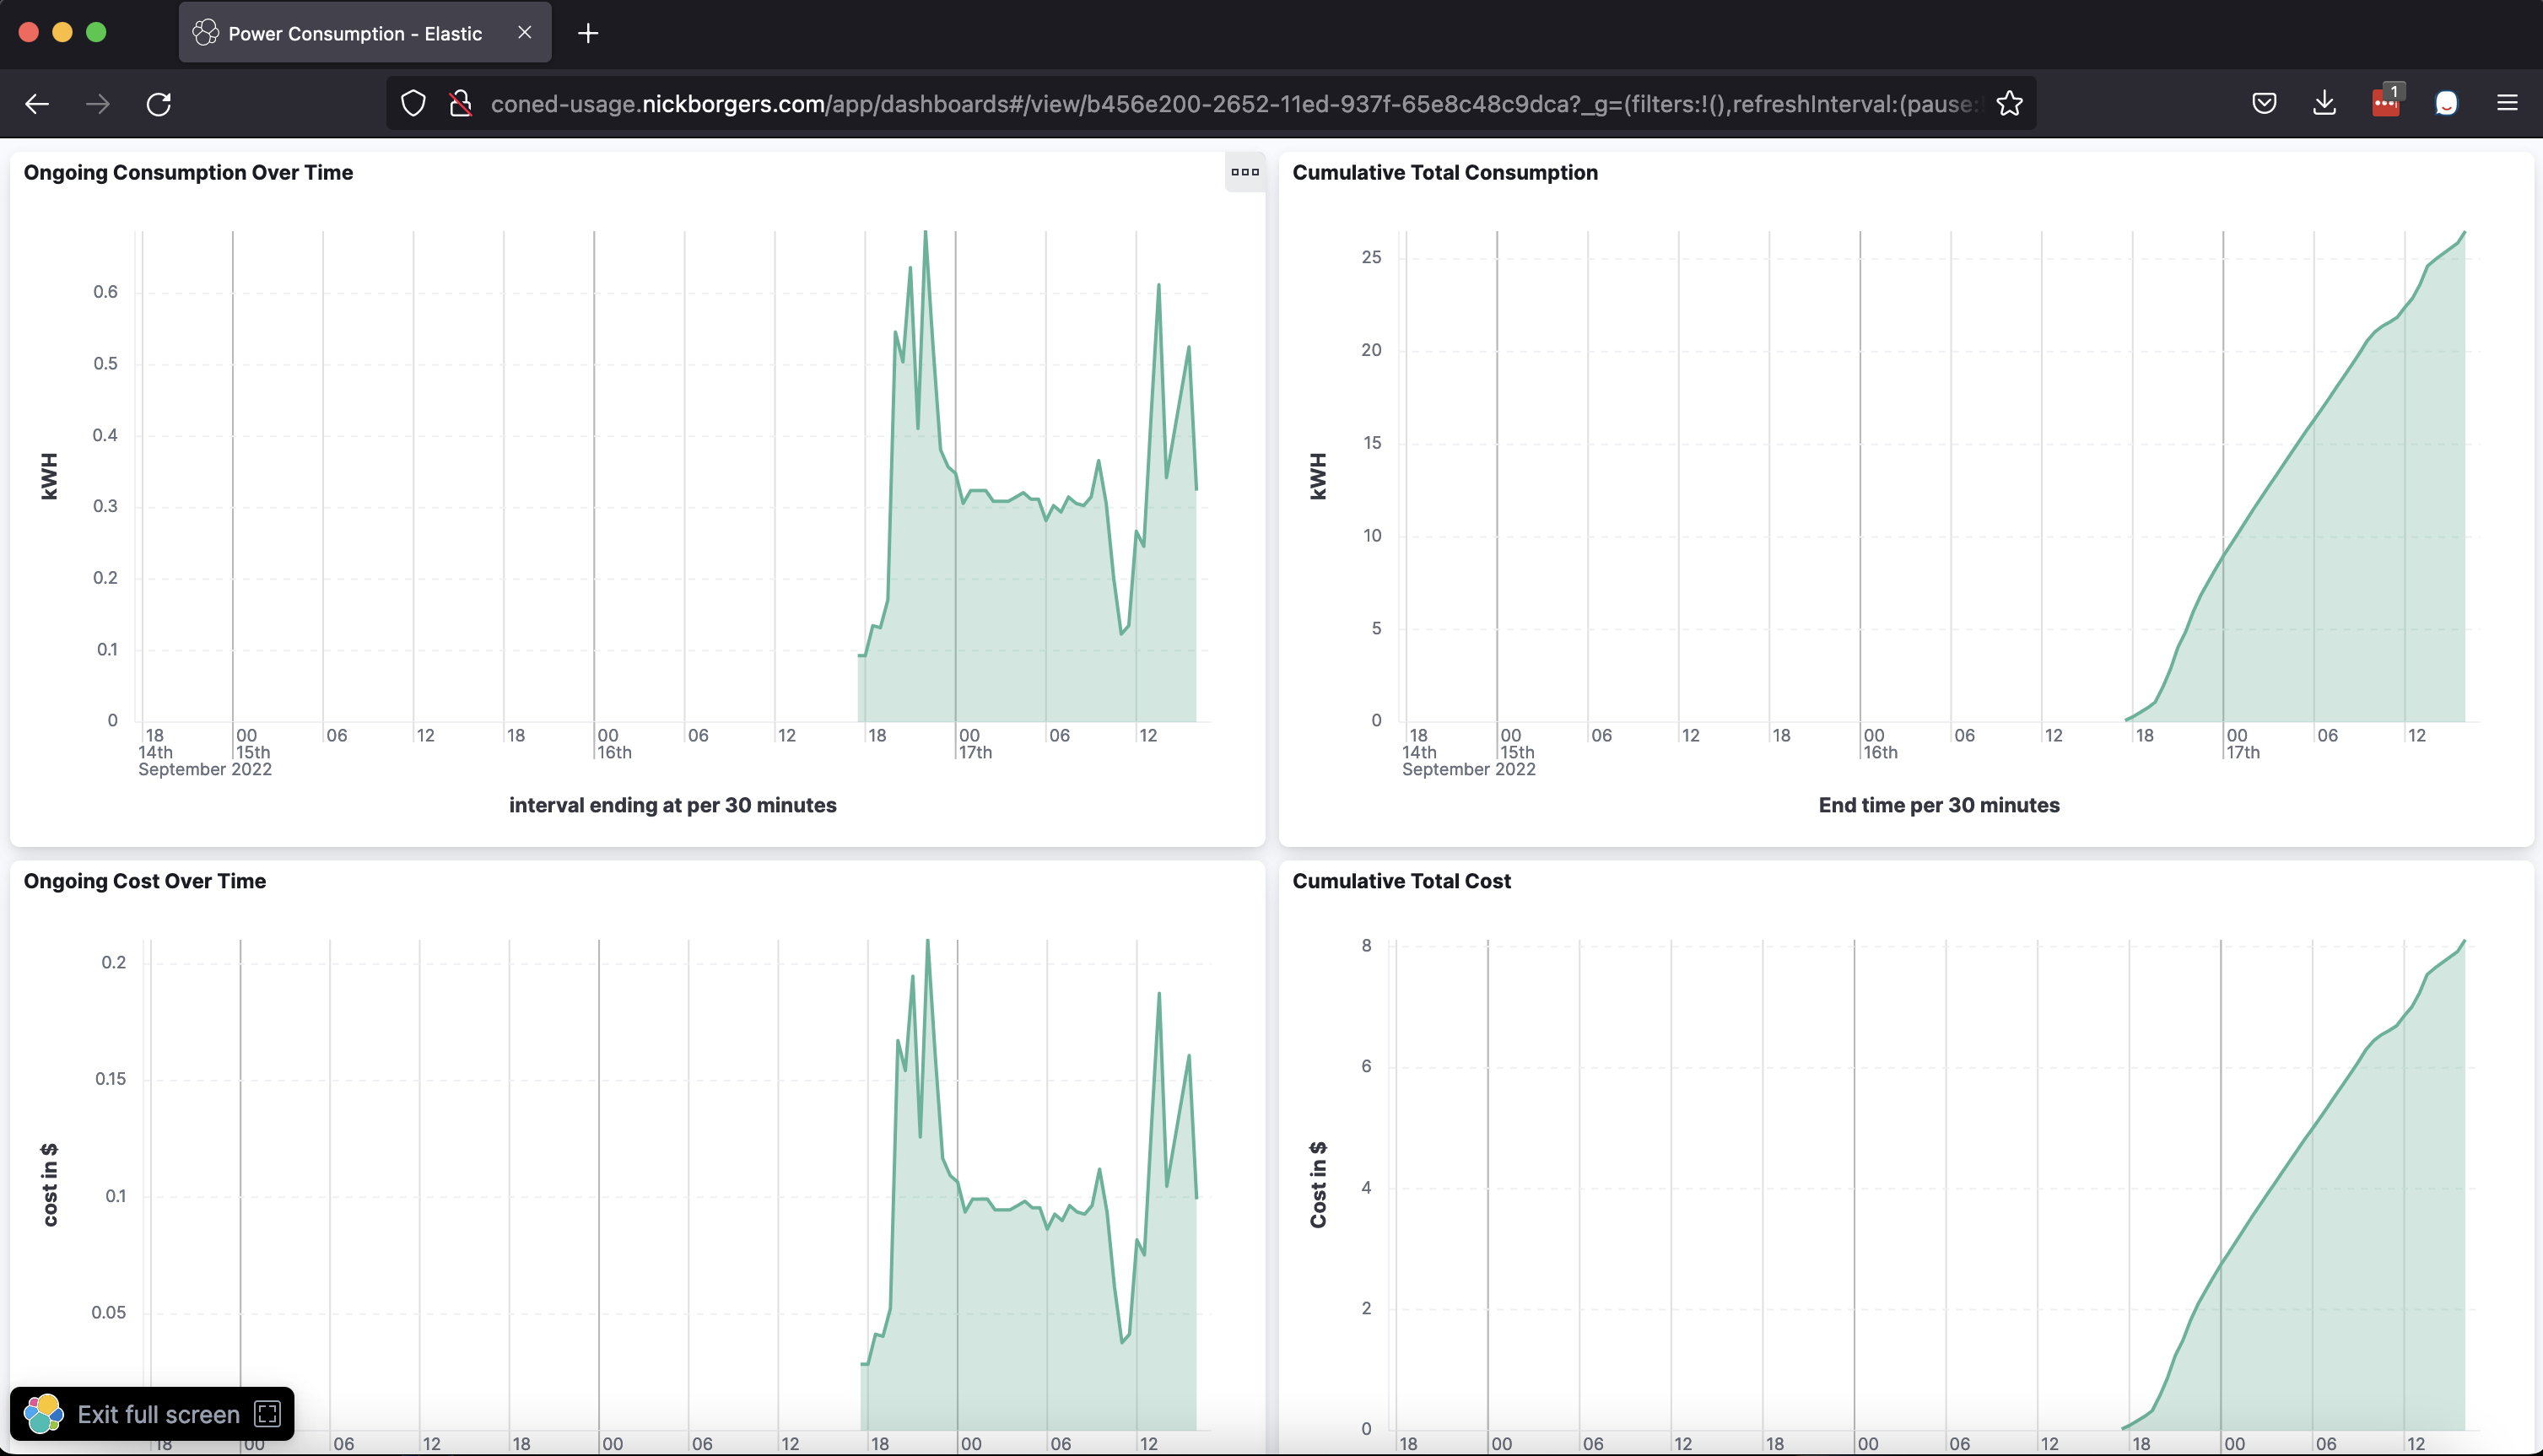Click the browser forward arrow
The image size is (2543, 1456).
coord(98,104)
